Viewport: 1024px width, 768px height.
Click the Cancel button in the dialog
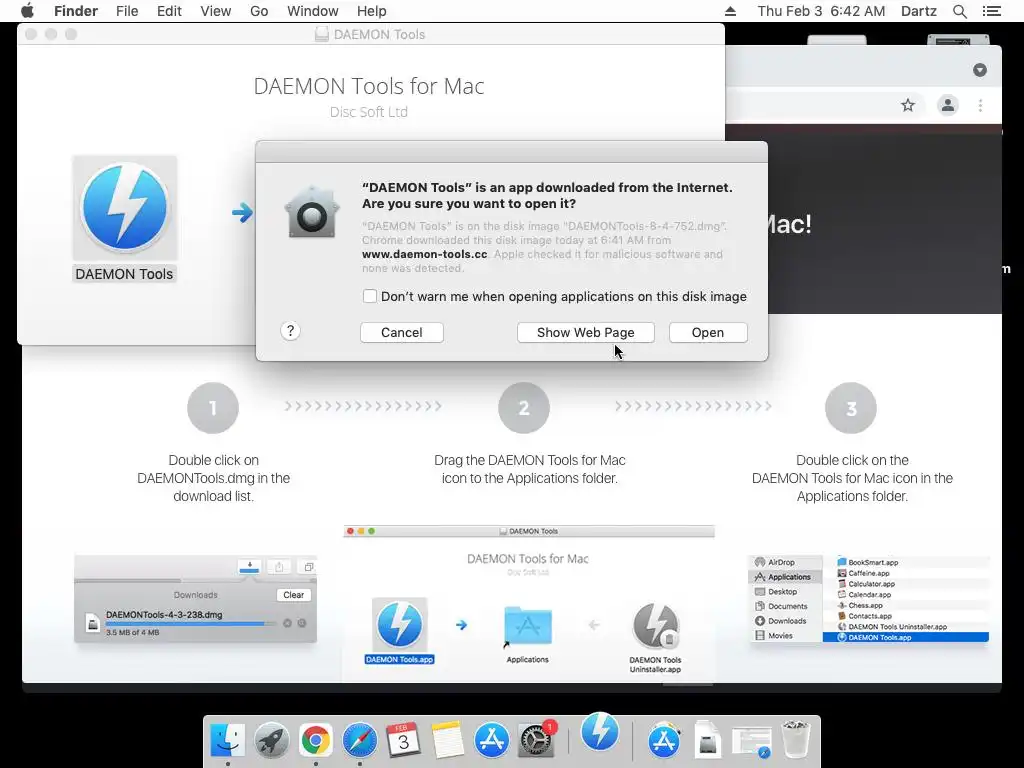click(x=402, y=332)
